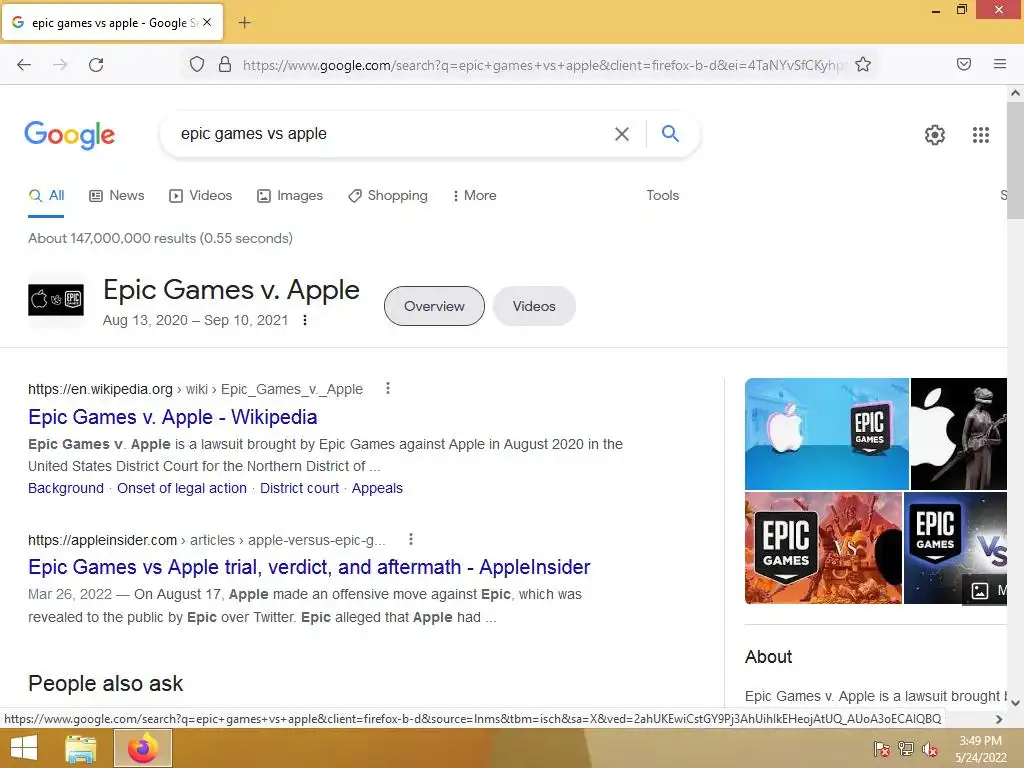Click the magnifier search button
The image size is (1024, 768).
670,133
